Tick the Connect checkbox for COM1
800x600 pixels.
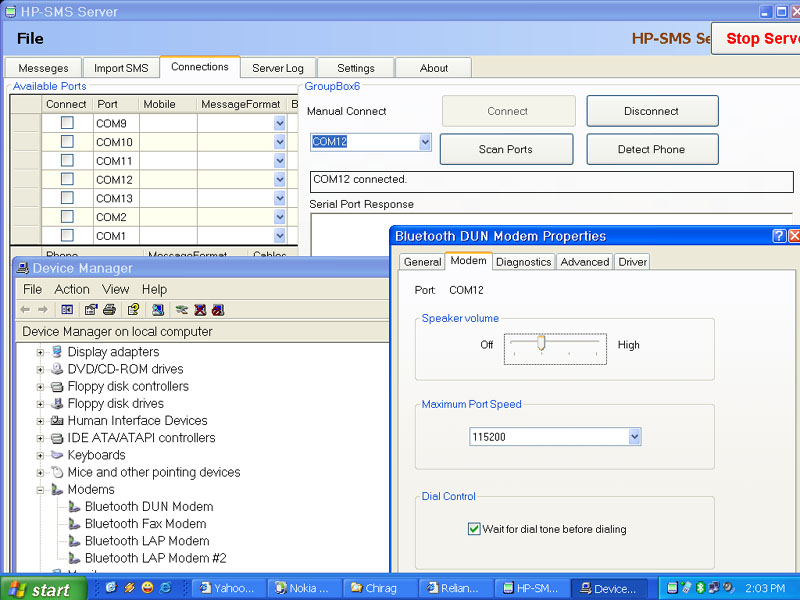point(67,235)
